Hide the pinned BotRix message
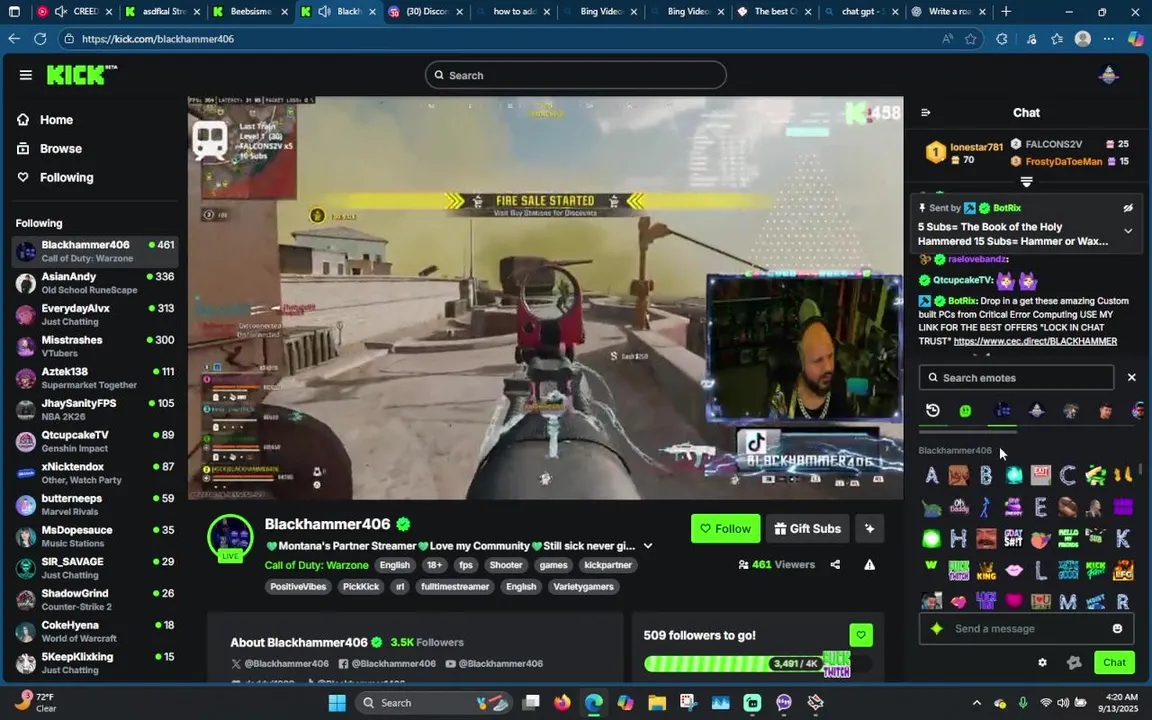Screen dimensions: 1152x720 point(1128,208)
